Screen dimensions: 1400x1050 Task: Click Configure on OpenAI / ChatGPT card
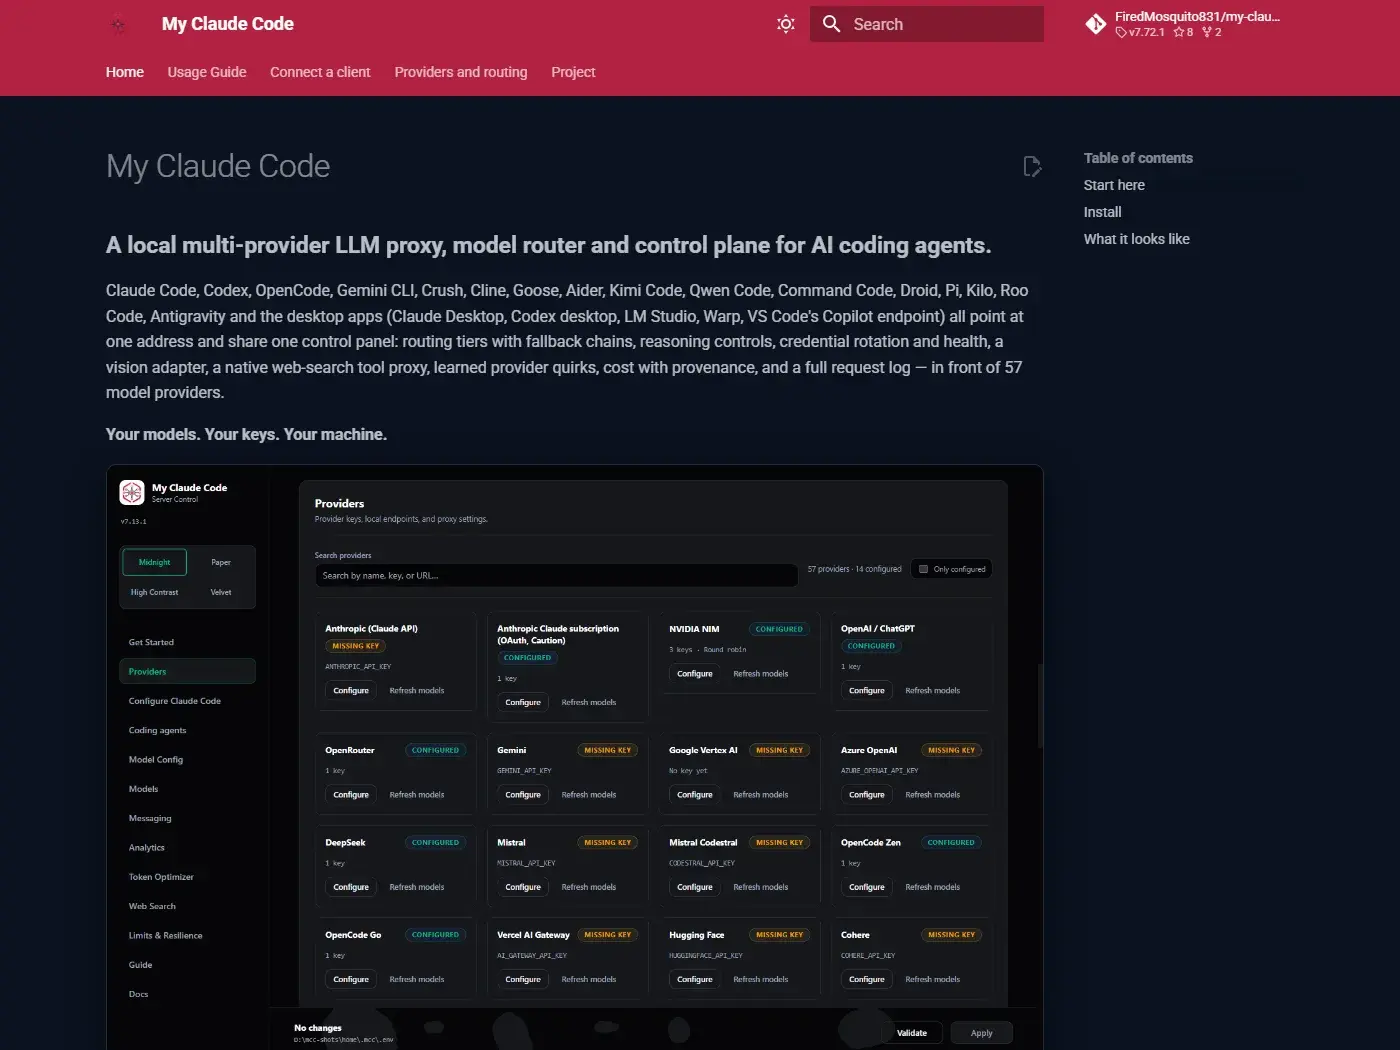point(867,690)
